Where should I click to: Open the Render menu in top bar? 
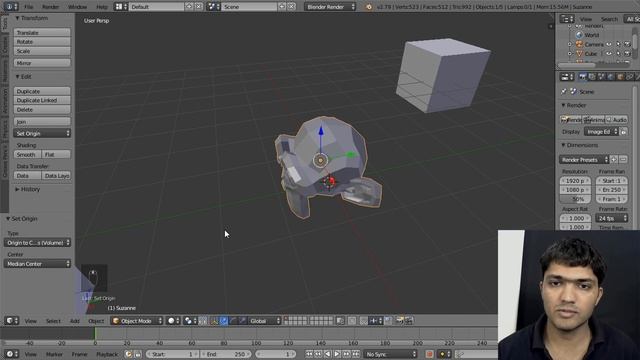51,7
